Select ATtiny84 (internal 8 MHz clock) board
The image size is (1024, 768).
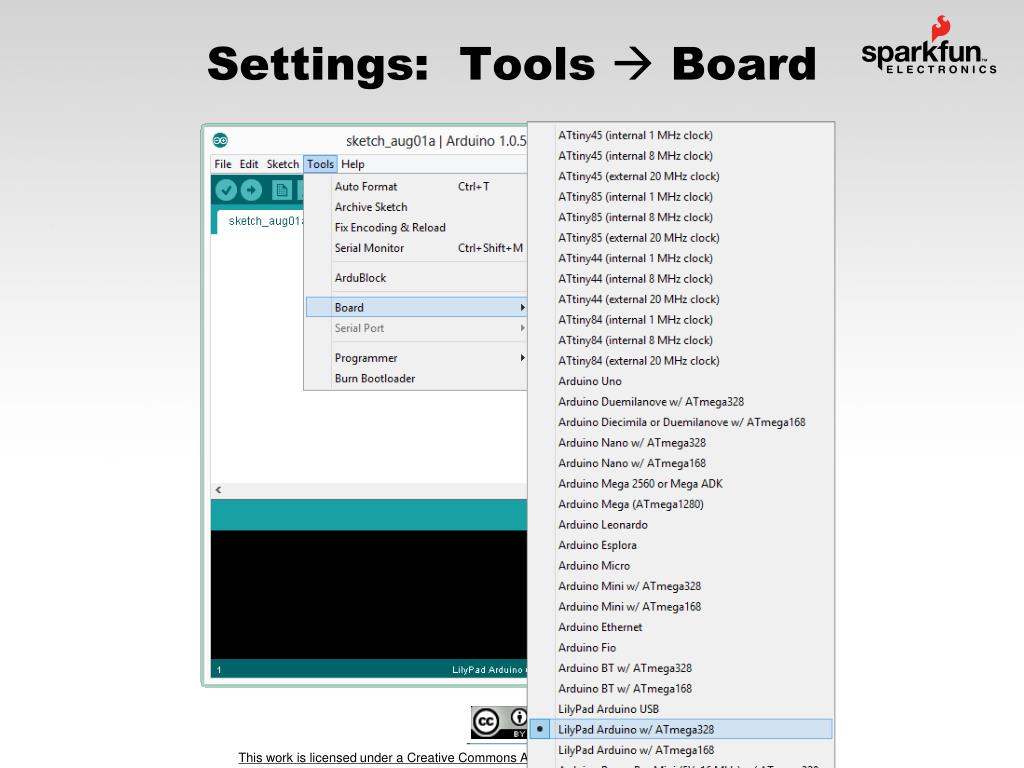coord(681,340)
